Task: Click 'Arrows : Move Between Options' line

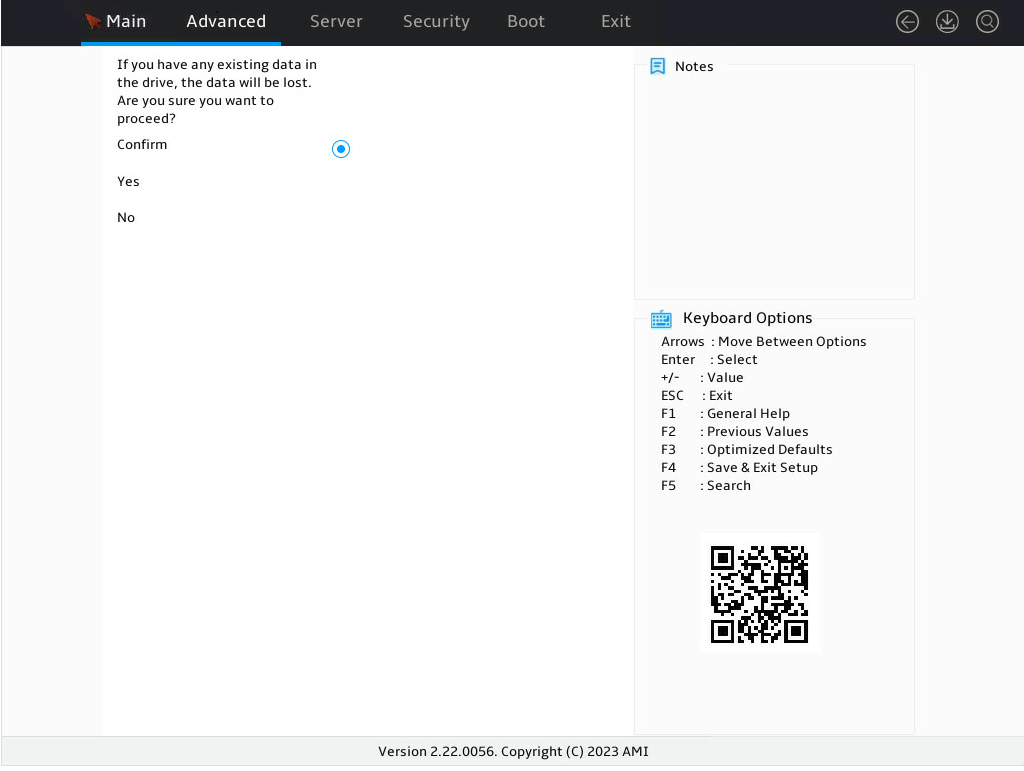Action: pos(763,341)
